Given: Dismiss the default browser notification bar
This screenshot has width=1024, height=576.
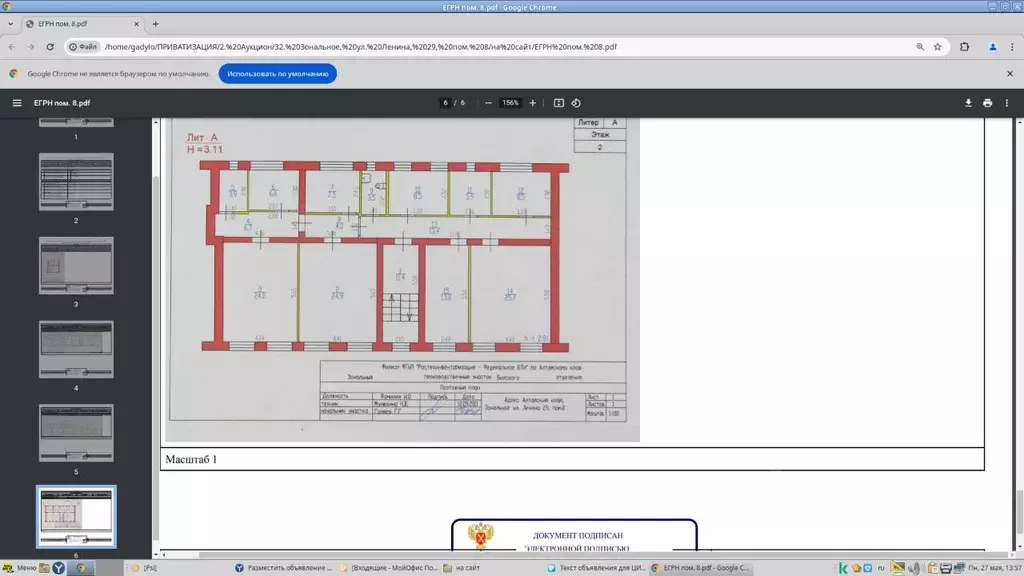Looking at the screenshot, I should point(1010,74).
